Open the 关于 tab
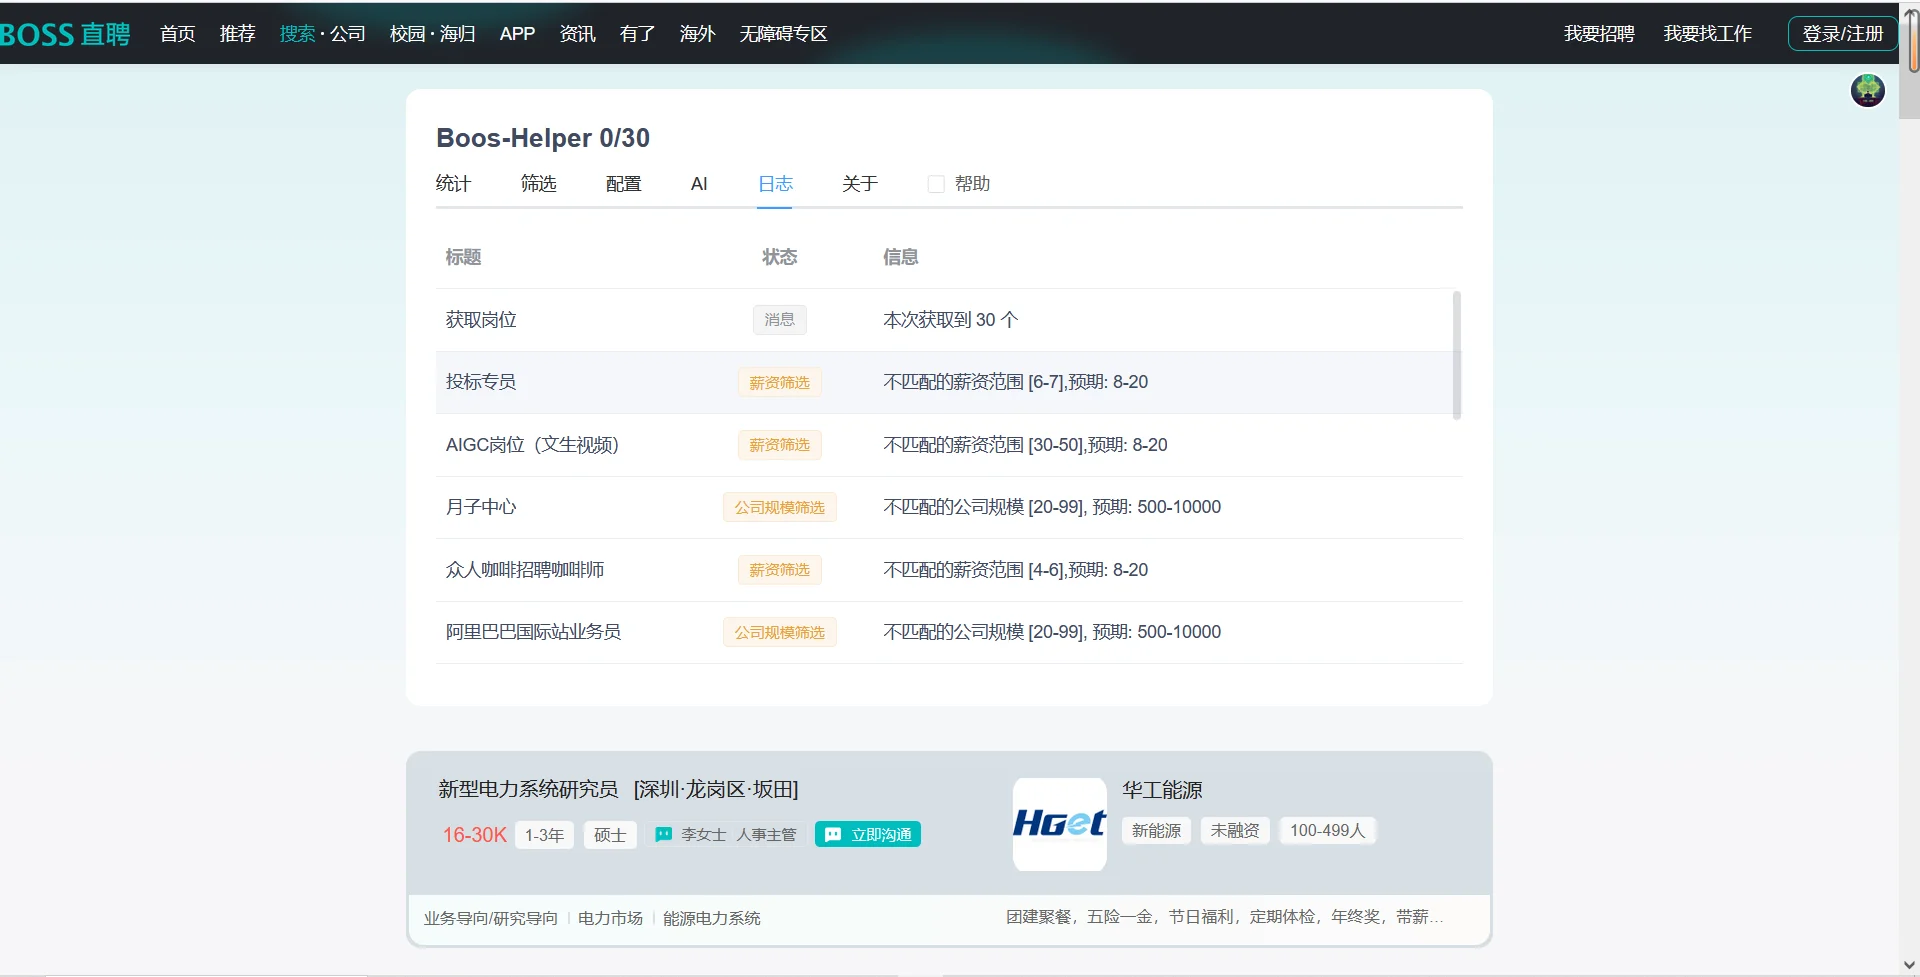1920x977 pixels. pos(860,184)
